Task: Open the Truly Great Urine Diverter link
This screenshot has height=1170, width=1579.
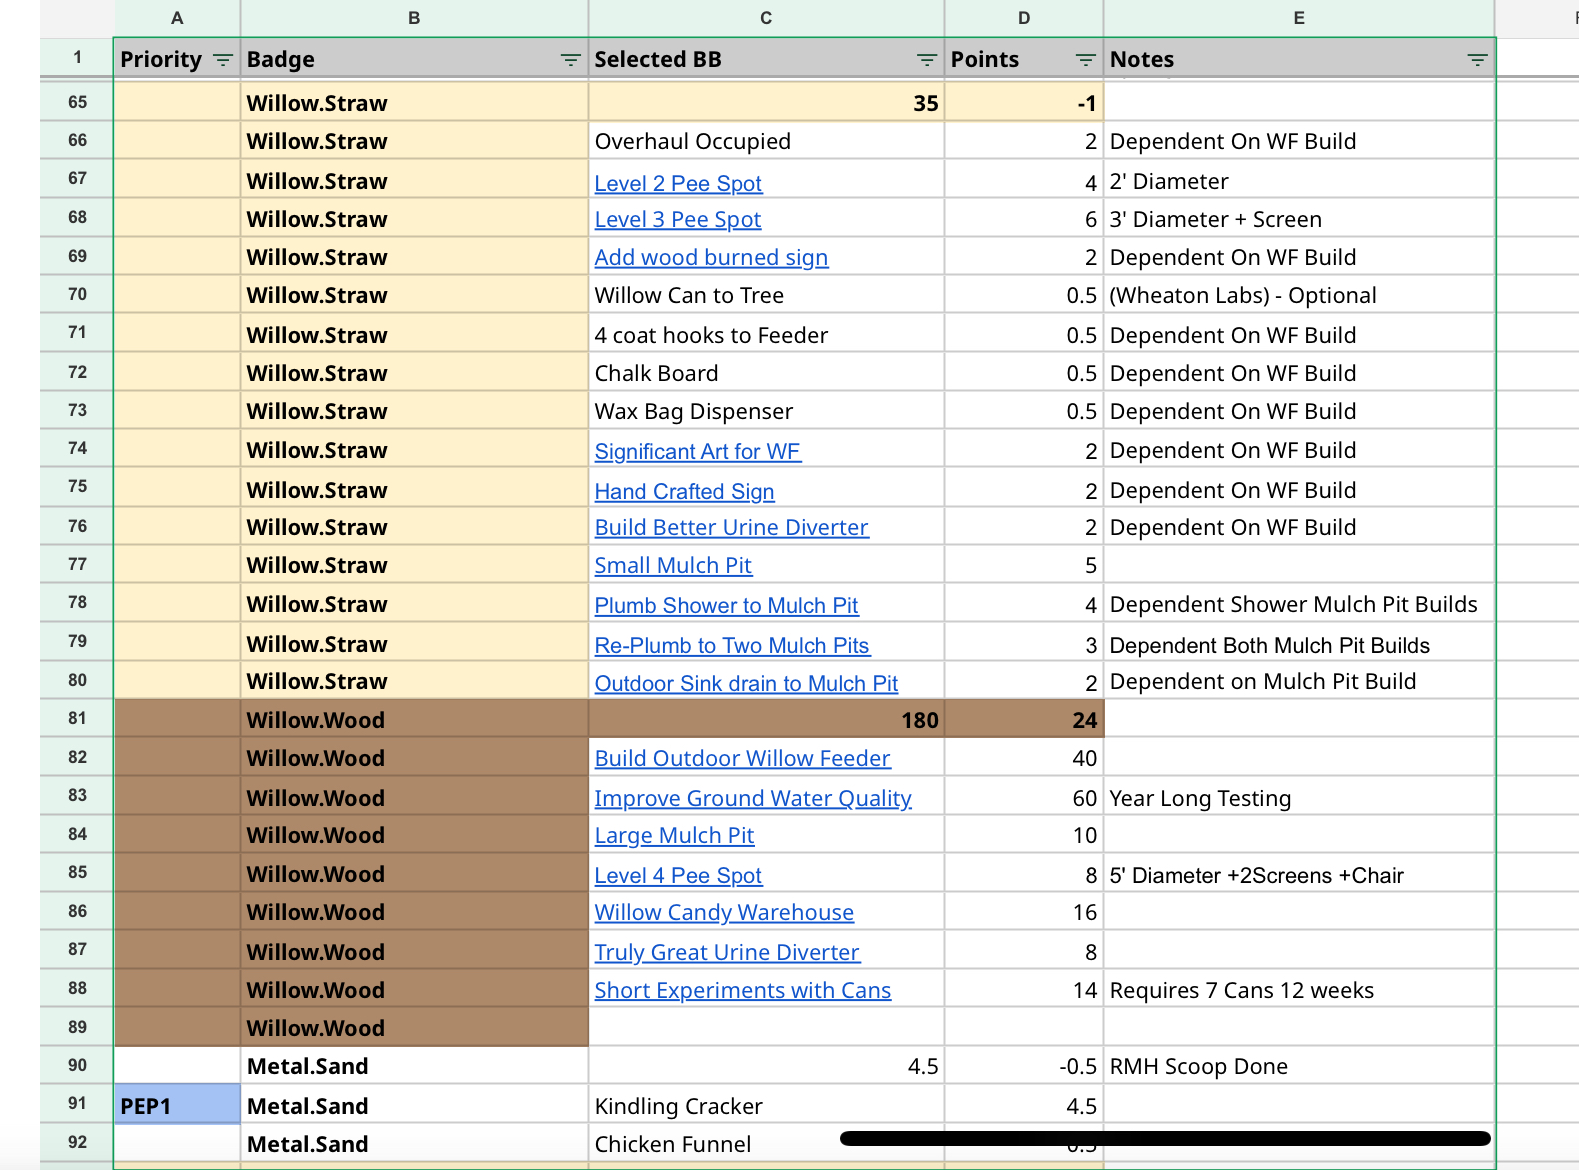Action: [727, 952]
